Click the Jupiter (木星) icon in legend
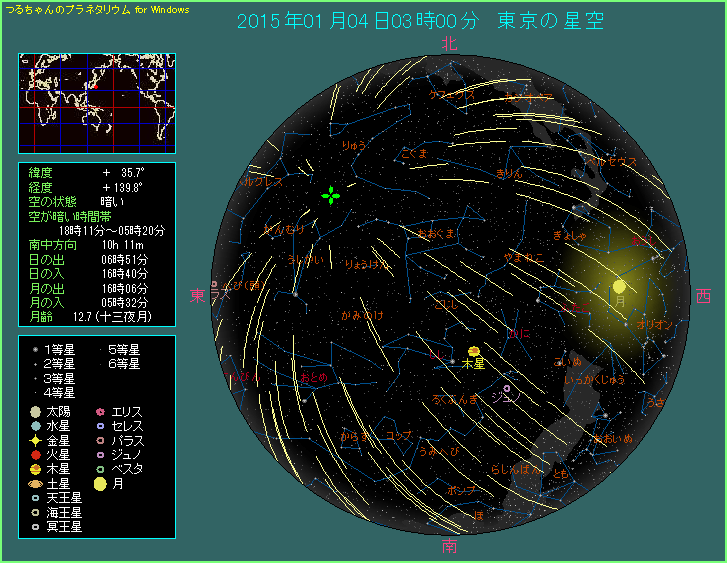The height and width of the screenshot is (563, 727). pyautogui.click(x=35, y=469)
